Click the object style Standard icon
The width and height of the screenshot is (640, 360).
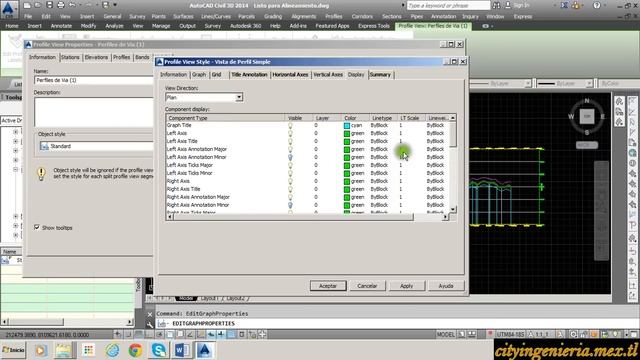(x=44, y=146)
